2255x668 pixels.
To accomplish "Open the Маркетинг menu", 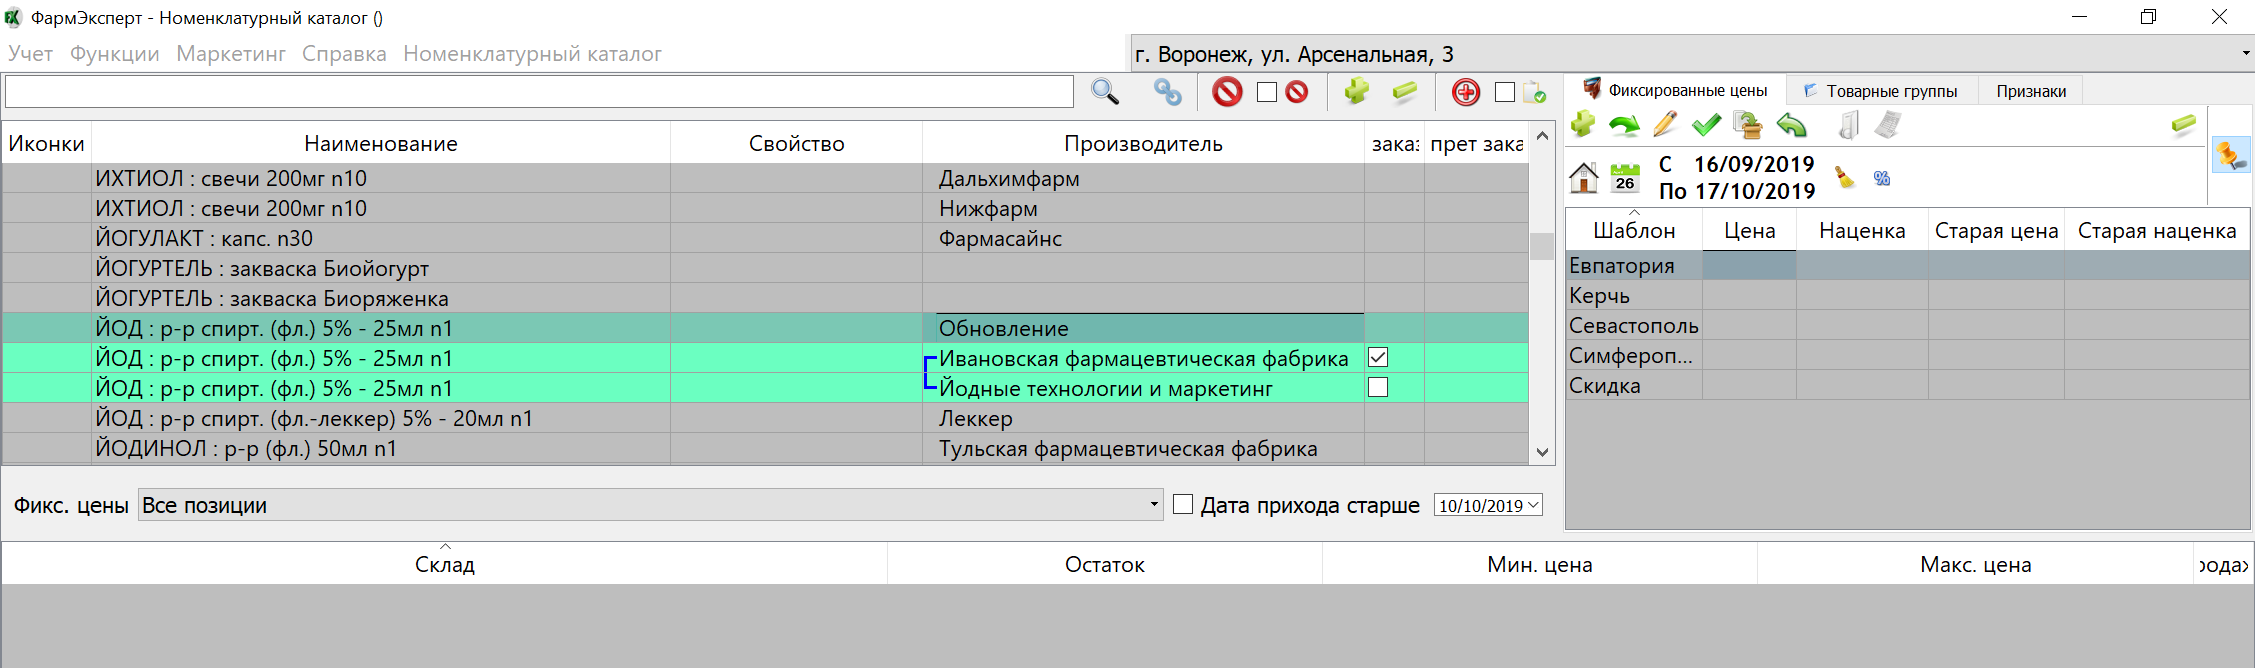I will [x=231, y=54].
